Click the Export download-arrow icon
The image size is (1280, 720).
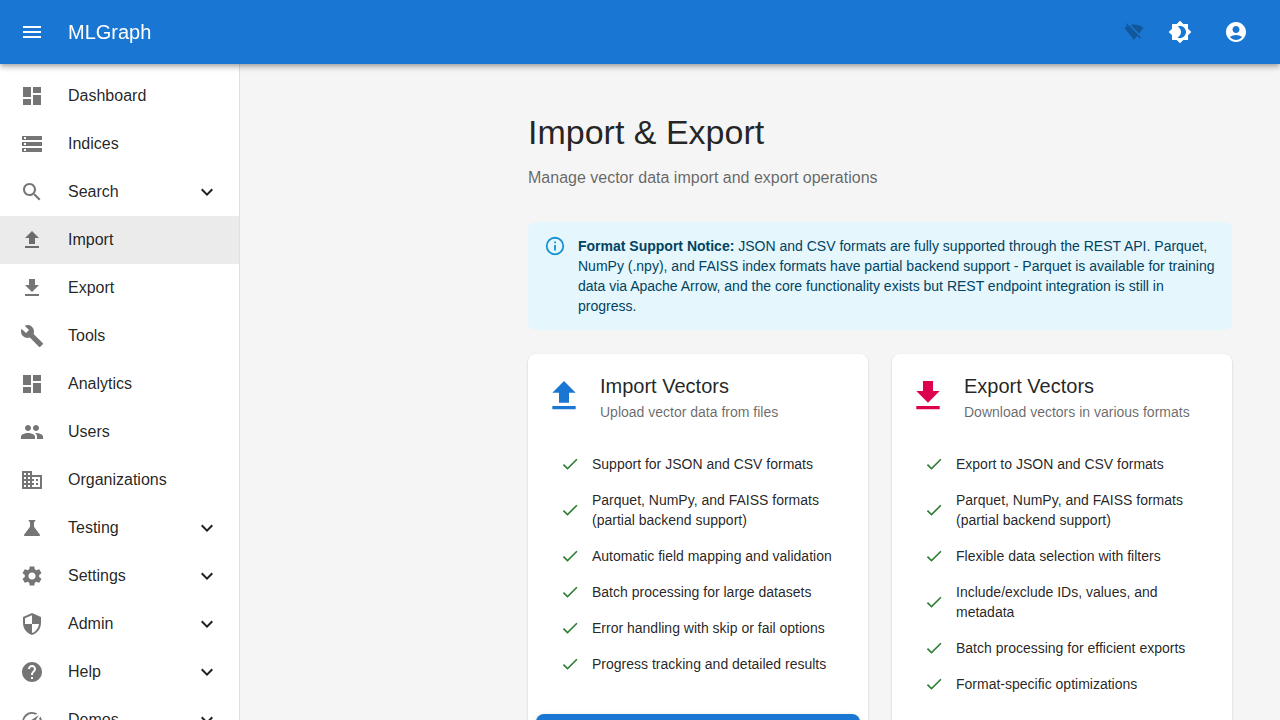32,287
